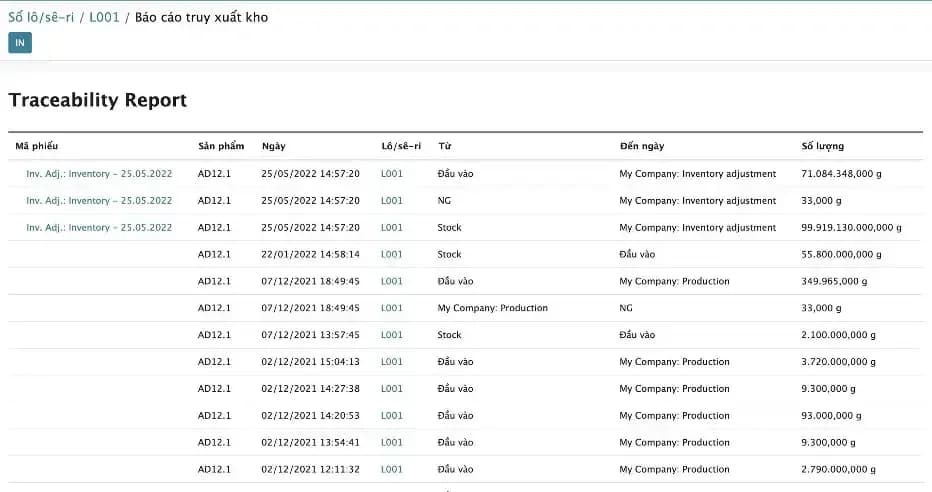The image size is (932, 492).
Task: Click date '02/12/2021 15:04:13'
Action: point(310,362)
